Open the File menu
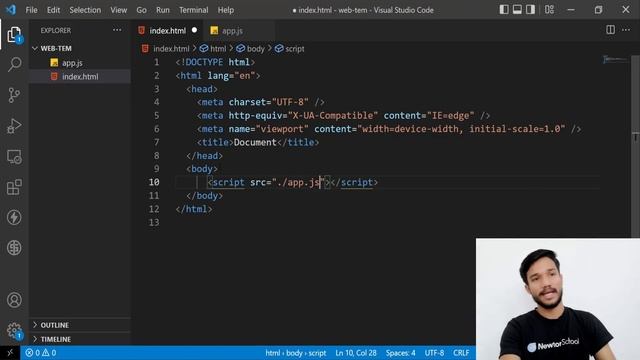 (31, 10)
